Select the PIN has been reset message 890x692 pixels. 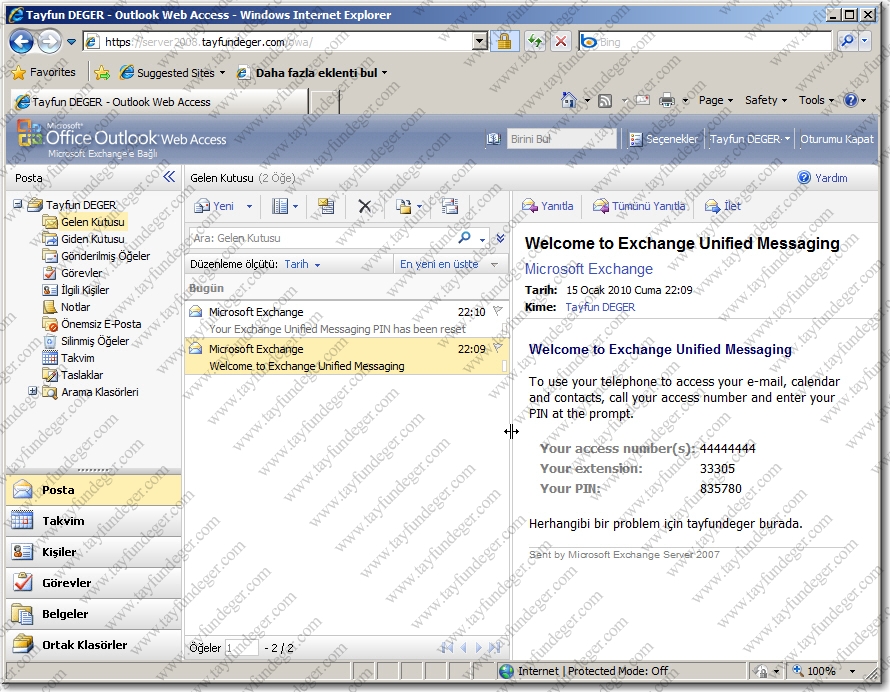[x=346, y=320]
